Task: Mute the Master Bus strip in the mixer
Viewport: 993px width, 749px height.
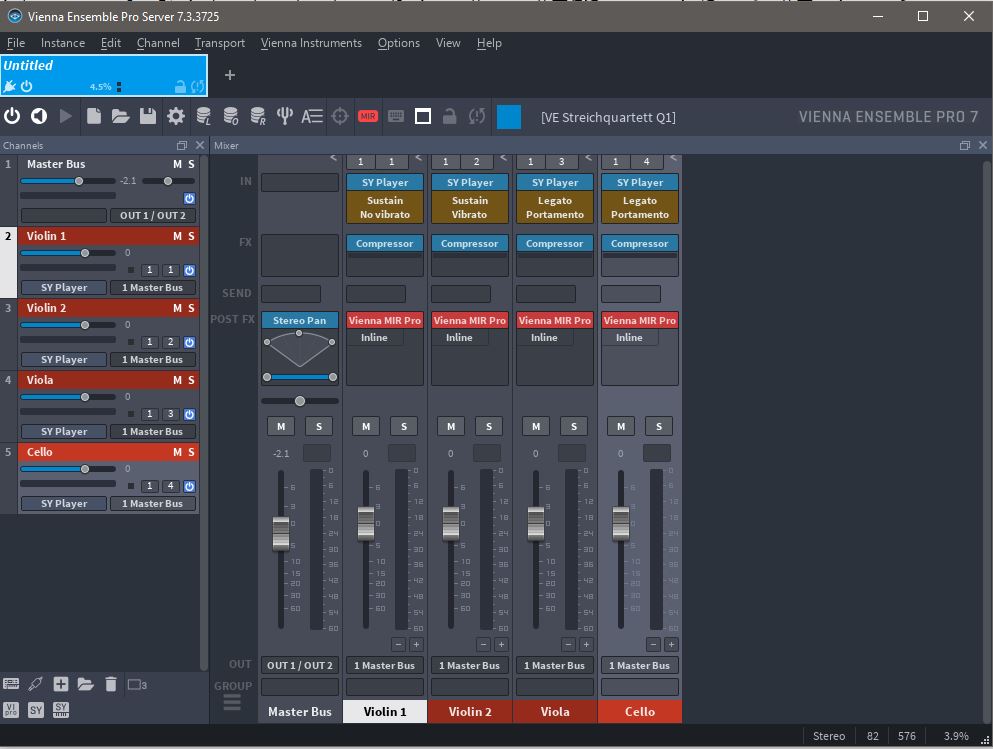Action: coord(281,426)
